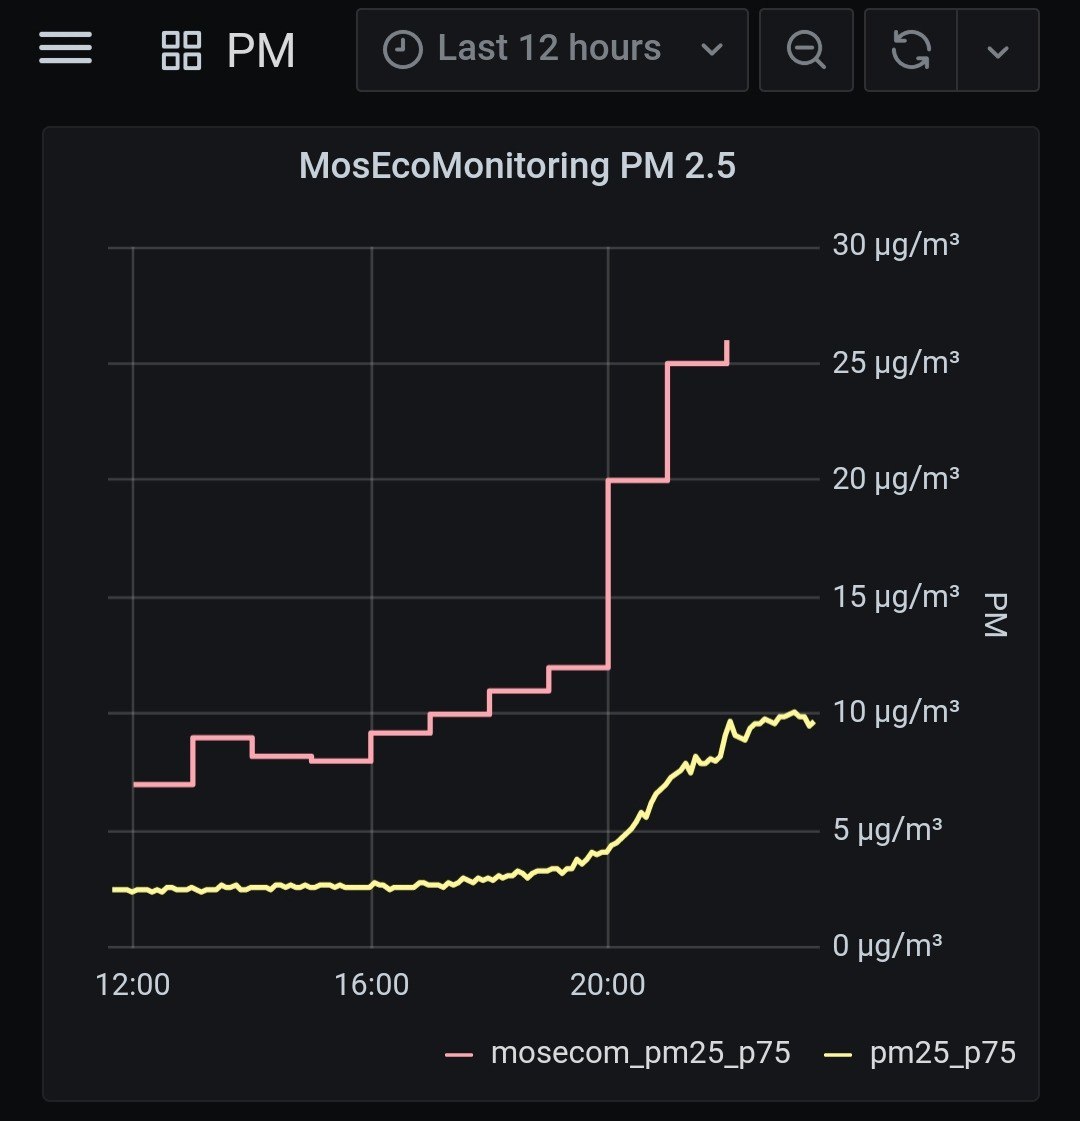1080x1121 pixels.
Task: Click the 20:00 time axis label
Action: coord(608,985)
